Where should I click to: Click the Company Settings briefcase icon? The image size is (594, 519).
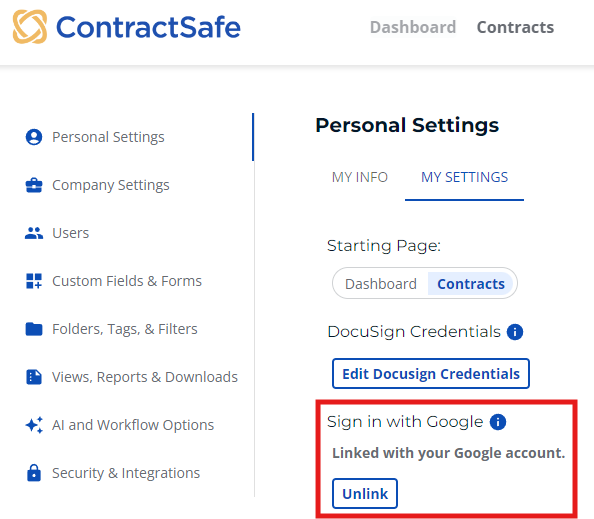click(34, 185)
